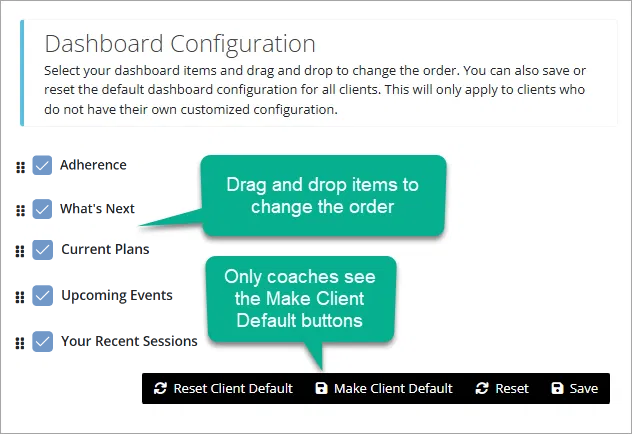This screenshot has height=434, width=632.
Task: Click the drag handle beside Your Recent Sessions
Action: point(20,343)
